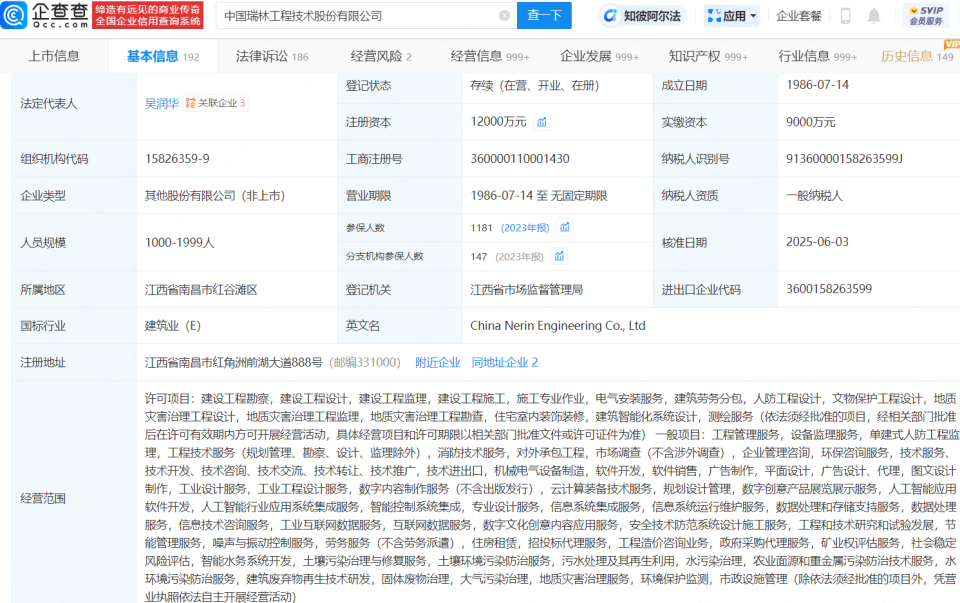The height and width of the screenshot is (603, 960).
Task: Select import-export code 3600158263599
Action: click(x=828, y=289)
